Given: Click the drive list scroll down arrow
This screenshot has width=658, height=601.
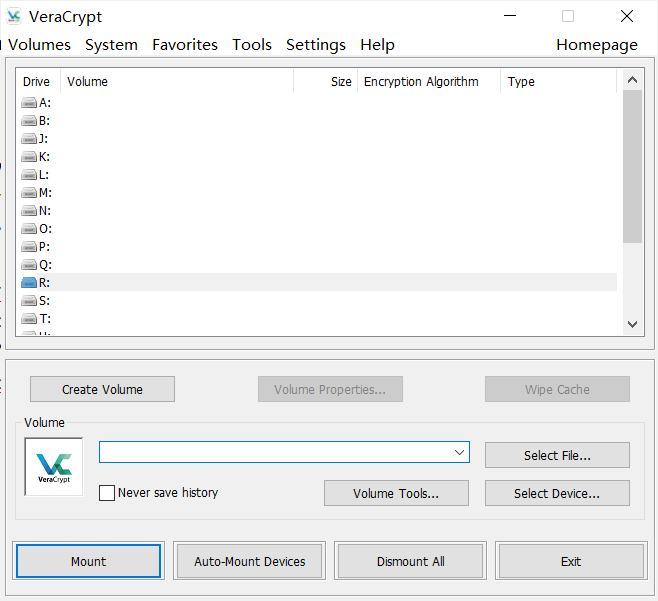Looking at the screenshot, I should (x=632, y=324).
